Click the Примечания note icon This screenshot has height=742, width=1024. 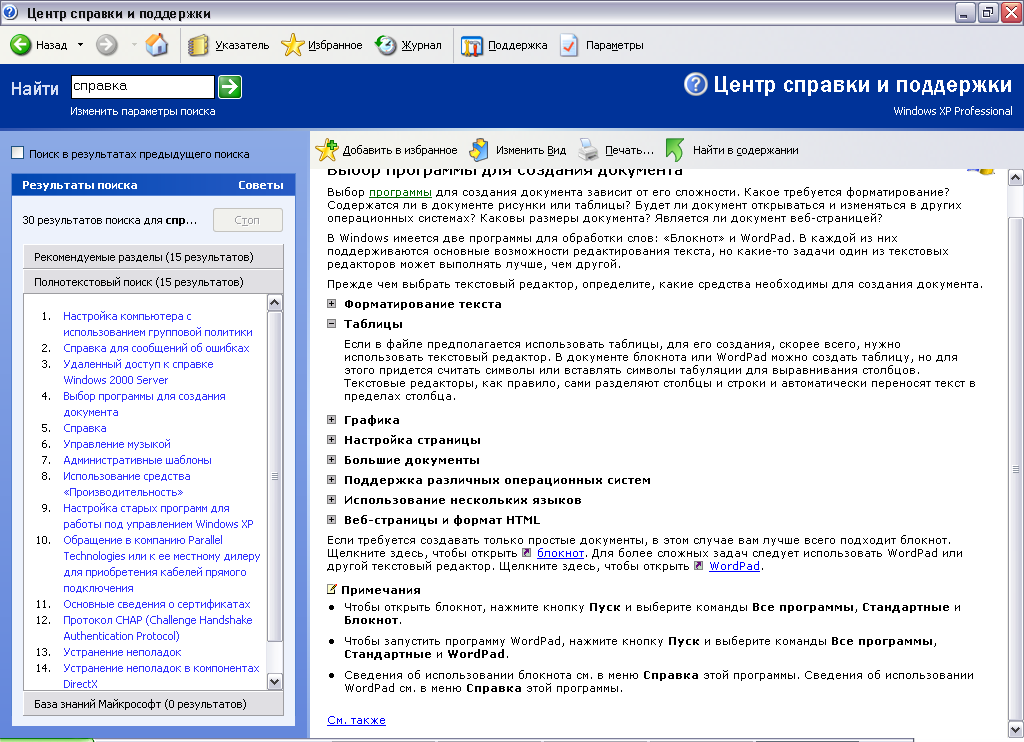click(332, 589)
